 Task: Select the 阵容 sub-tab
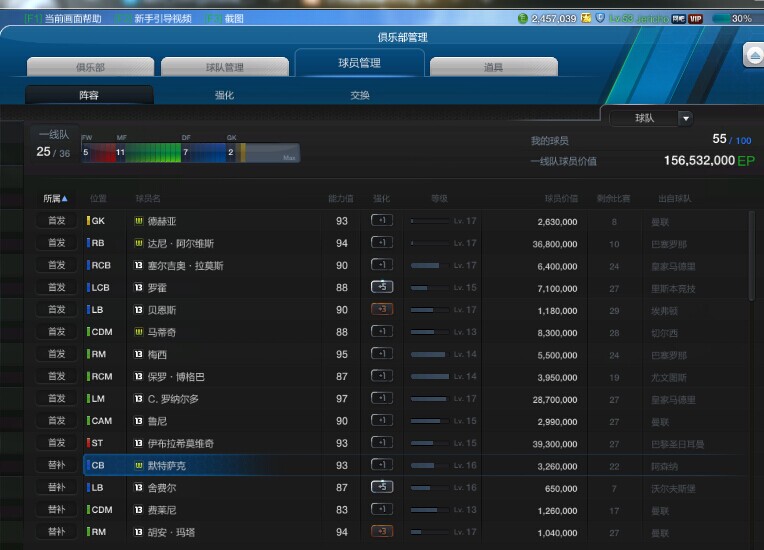coord(89,95)
